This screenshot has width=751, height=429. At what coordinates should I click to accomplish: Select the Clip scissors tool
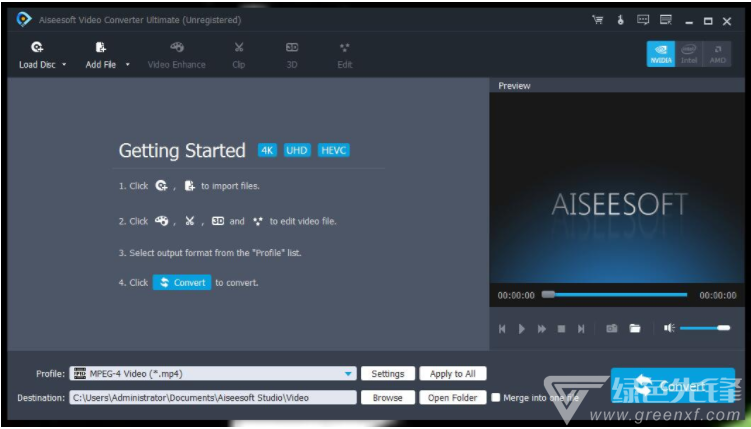[239, 47]
